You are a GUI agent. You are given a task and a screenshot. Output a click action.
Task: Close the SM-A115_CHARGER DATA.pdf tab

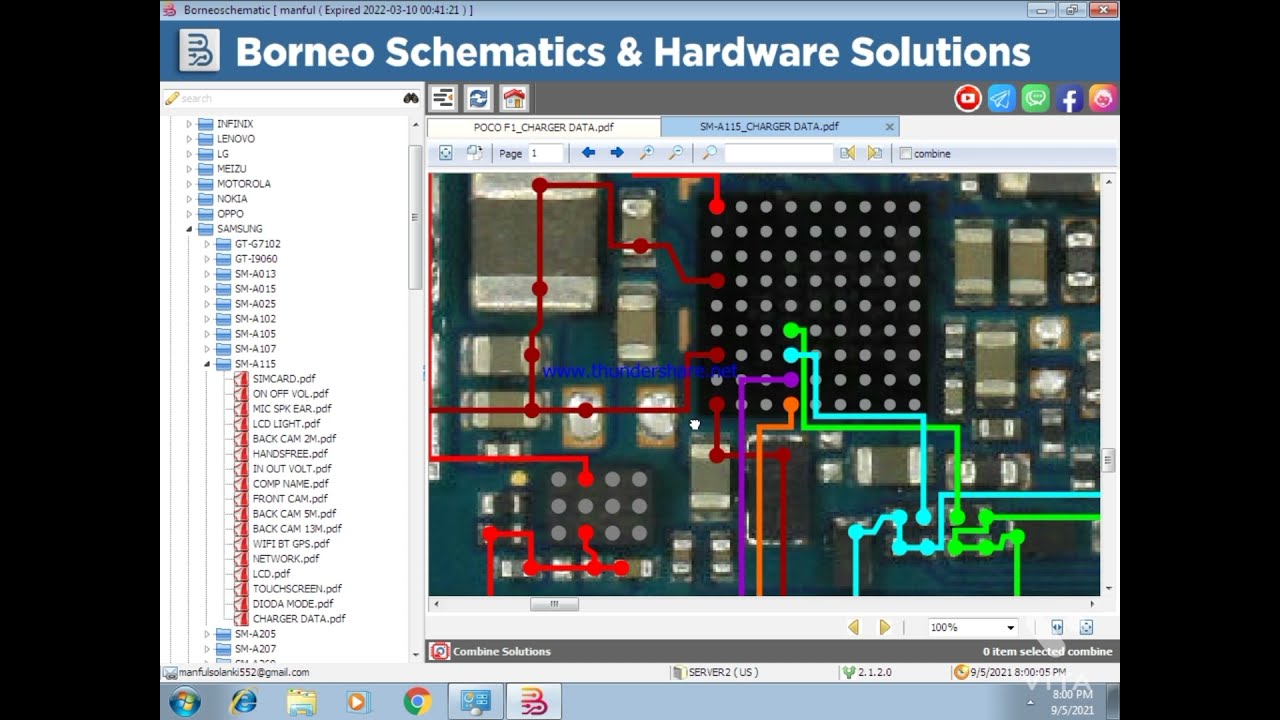890,127
